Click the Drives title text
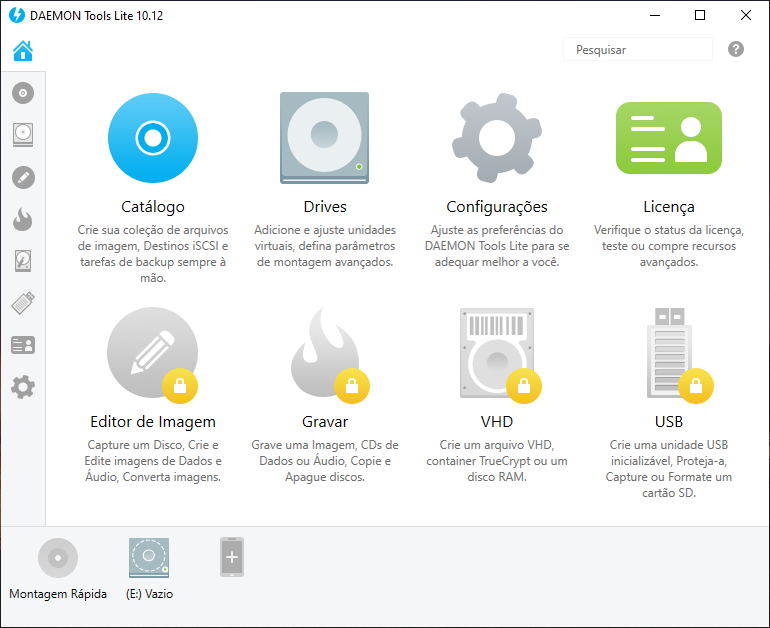This screenshot has height=628, width=770. pos(325,207)
